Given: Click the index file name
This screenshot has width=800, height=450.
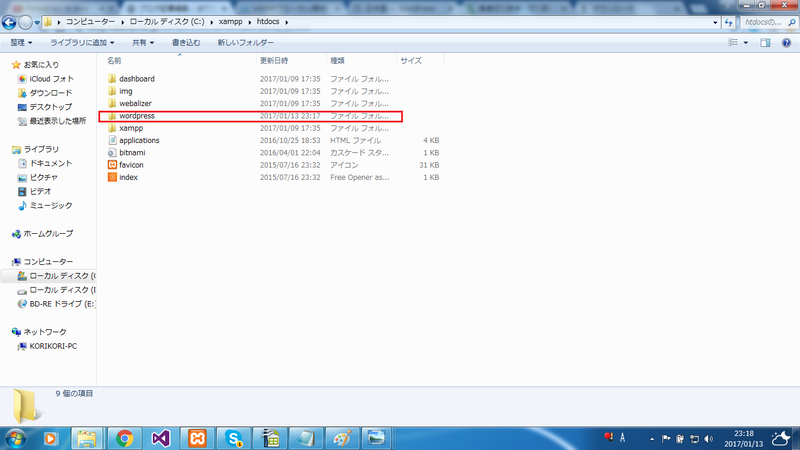Looking at the screenshot, I should coord(129,177).
